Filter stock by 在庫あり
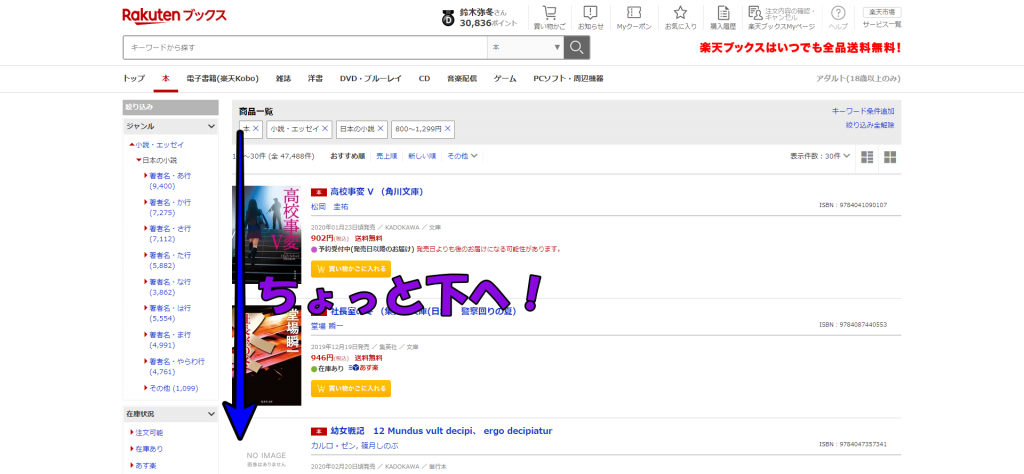The image size is (1024, 474). 147,449
